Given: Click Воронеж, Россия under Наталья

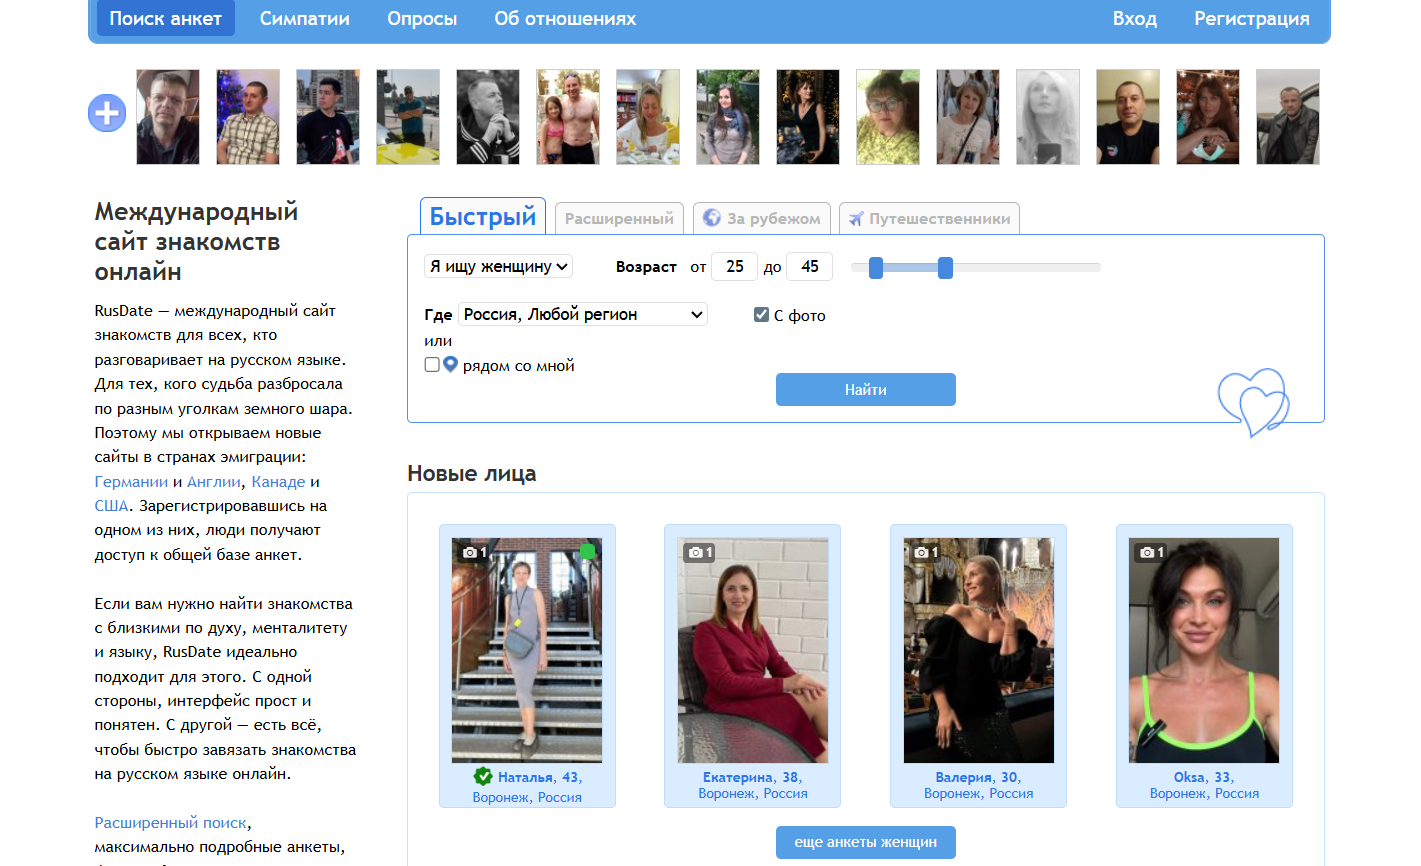Looking at the screenshot, I should 527,797.
